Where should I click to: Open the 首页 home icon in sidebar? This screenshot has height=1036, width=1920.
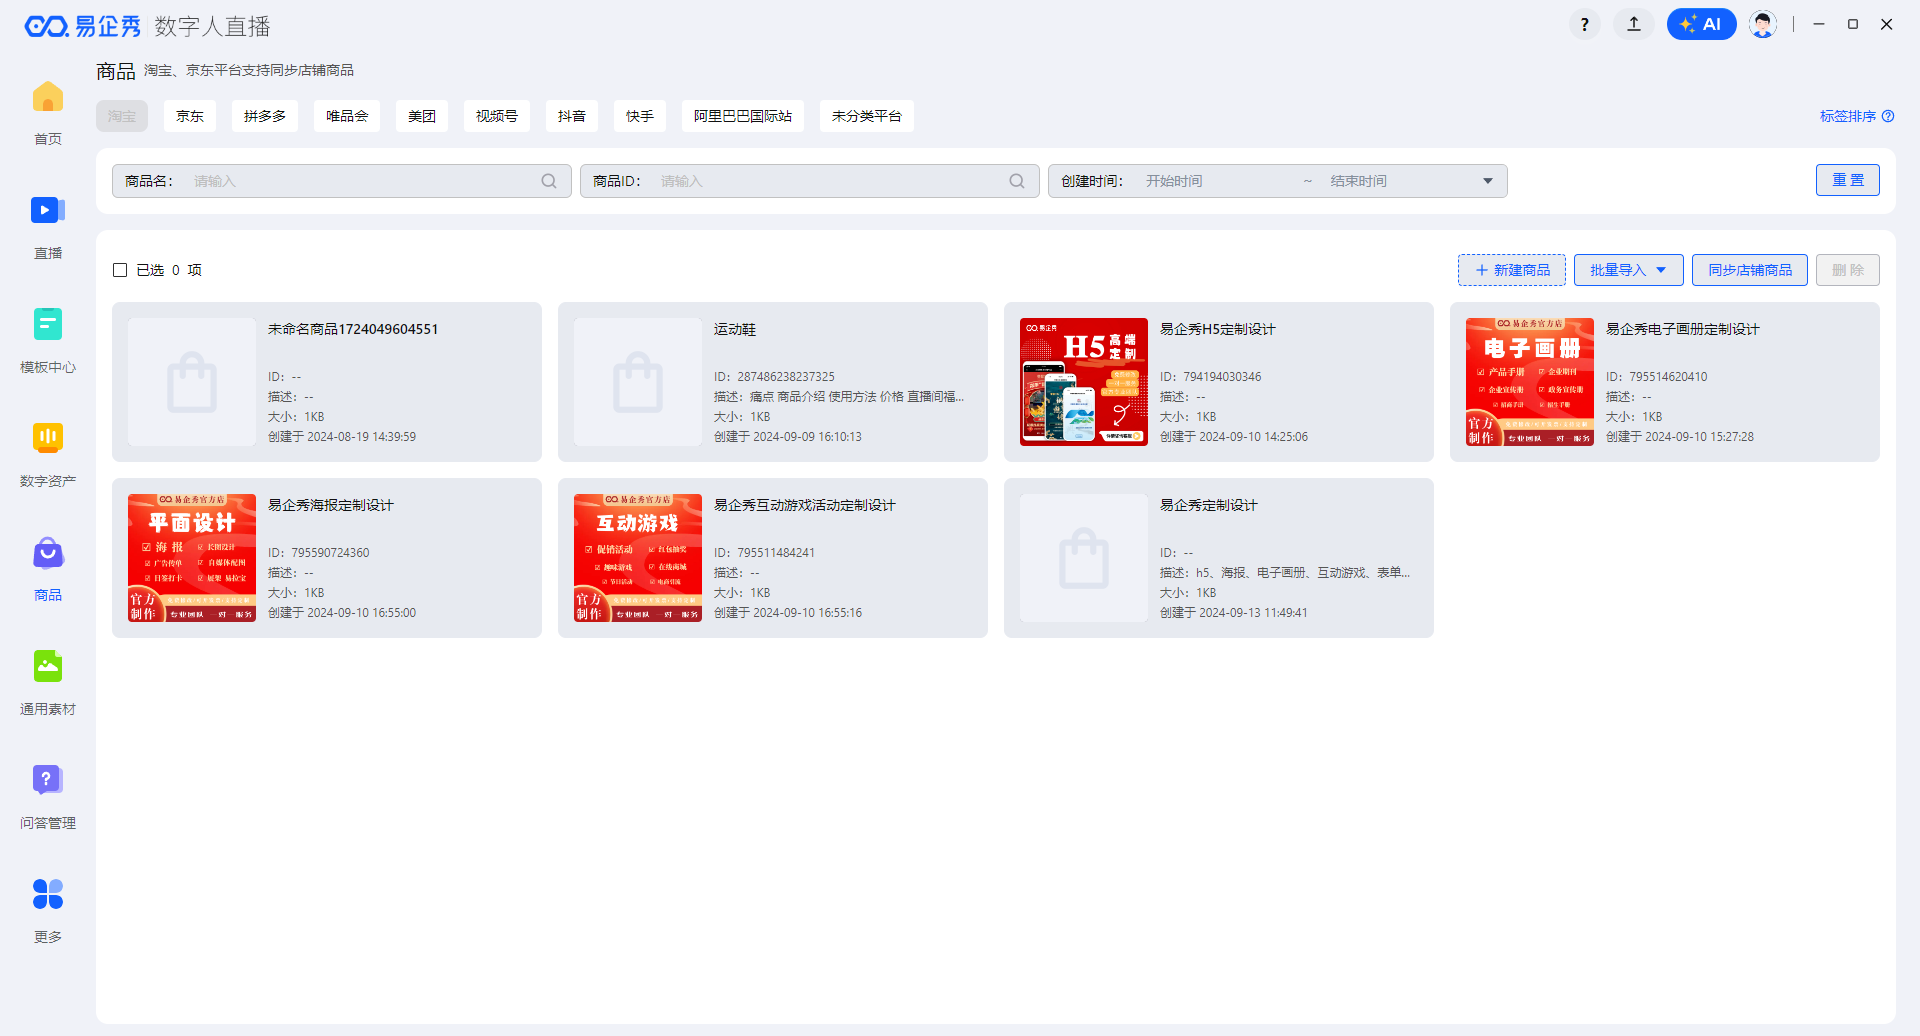click(48, 98)
